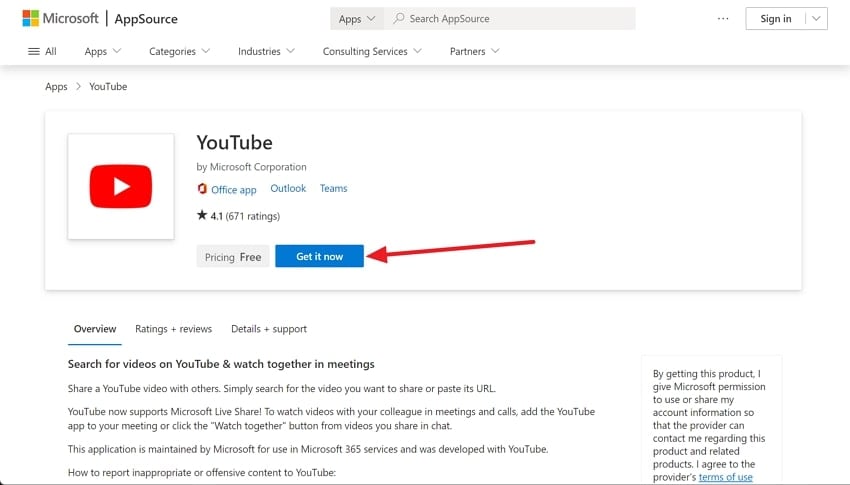Click the All menu label

(x=51, y=51)
